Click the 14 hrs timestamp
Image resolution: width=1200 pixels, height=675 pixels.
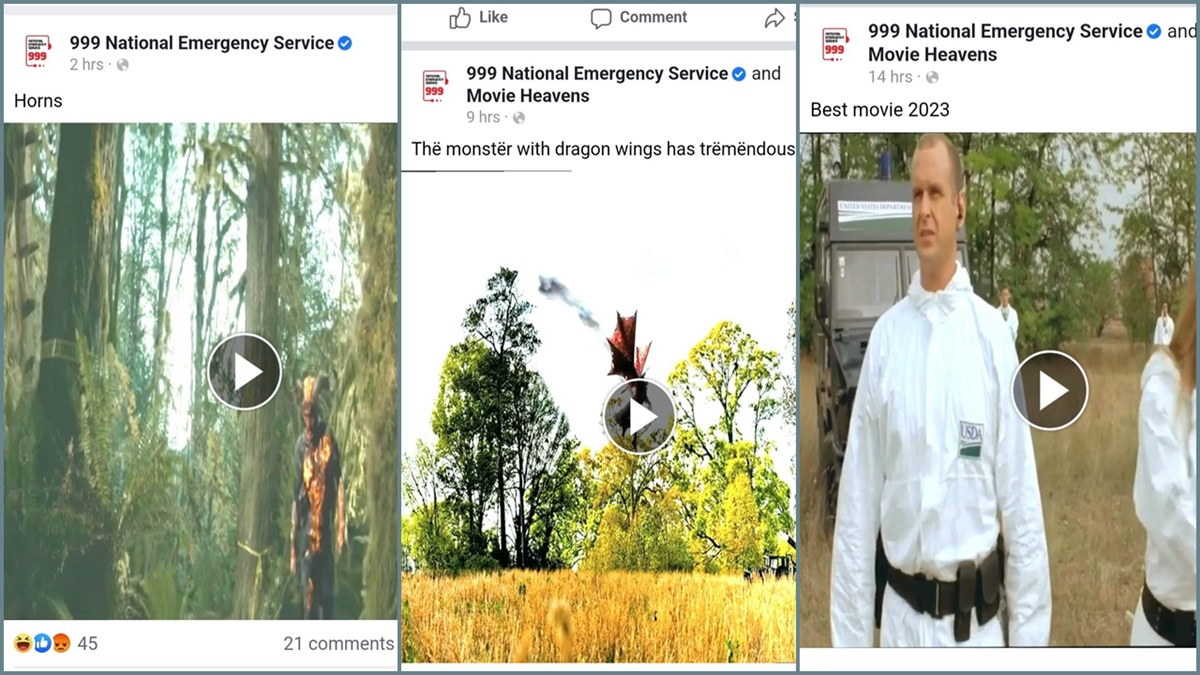click(890, 77)
